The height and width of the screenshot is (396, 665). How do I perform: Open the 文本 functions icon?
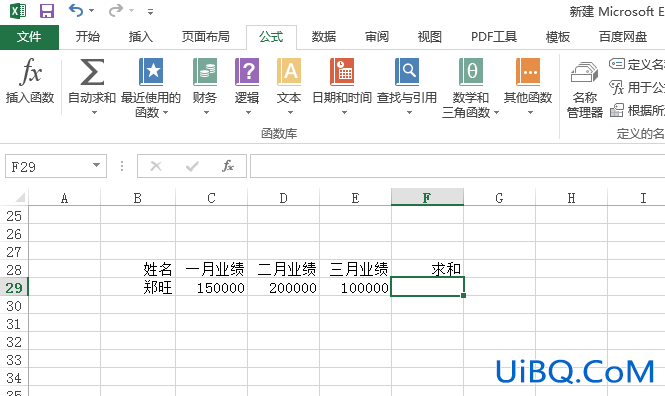289,72
